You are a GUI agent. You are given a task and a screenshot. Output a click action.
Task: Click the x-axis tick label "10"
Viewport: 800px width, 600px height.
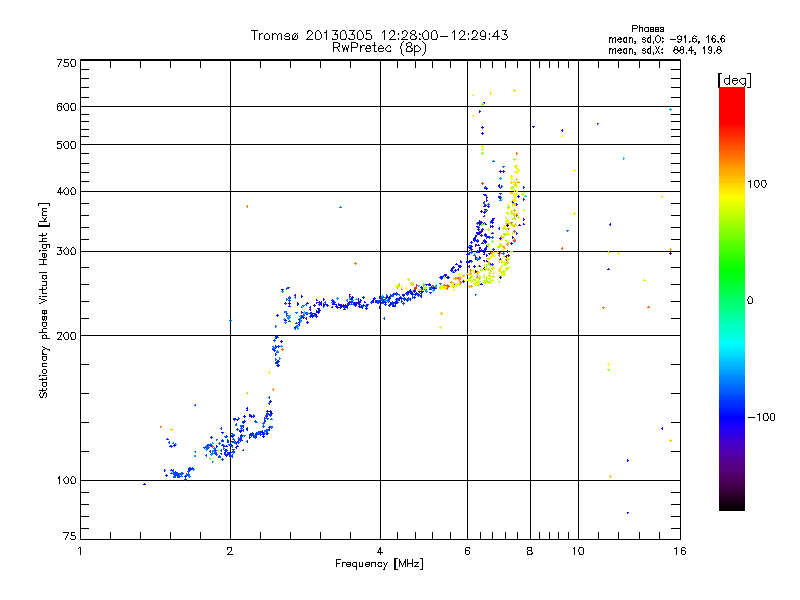[578, 551]
